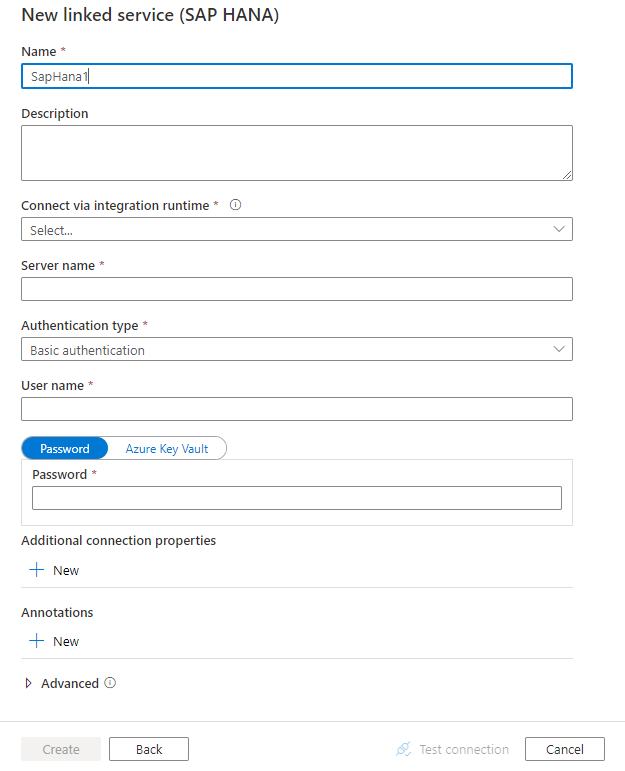Viewport: 625px width, 771px height.
Task: Focus the Name input field
Action: pos(296,76)
